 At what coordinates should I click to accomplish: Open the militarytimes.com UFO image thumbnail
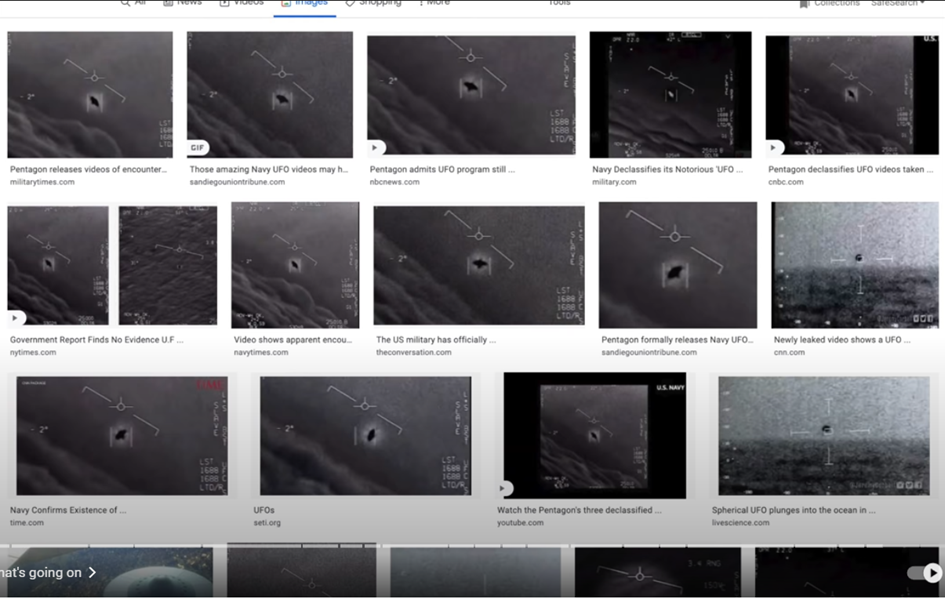[x=90, y=95]
